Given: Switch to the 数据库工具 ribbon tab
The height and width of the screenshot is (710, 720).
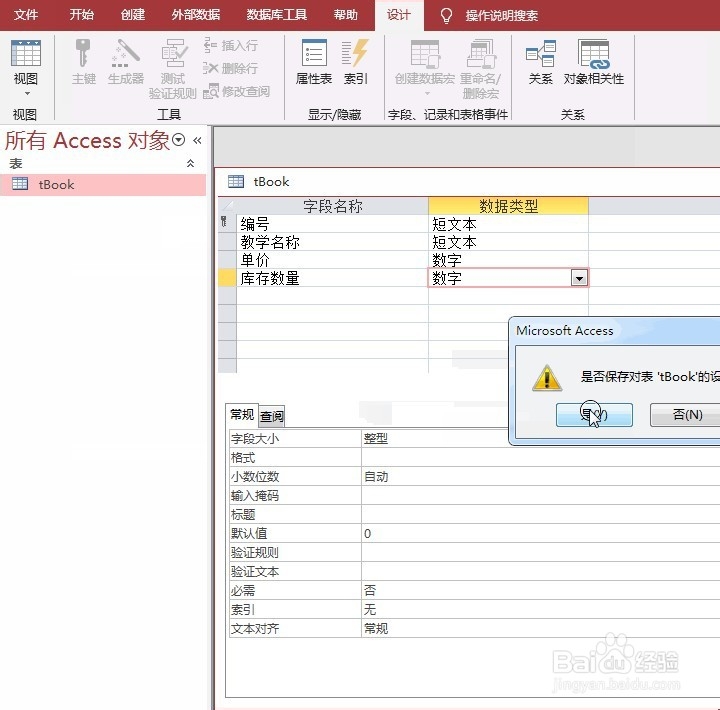Looking at the screenshot, I should click(276, 15).
